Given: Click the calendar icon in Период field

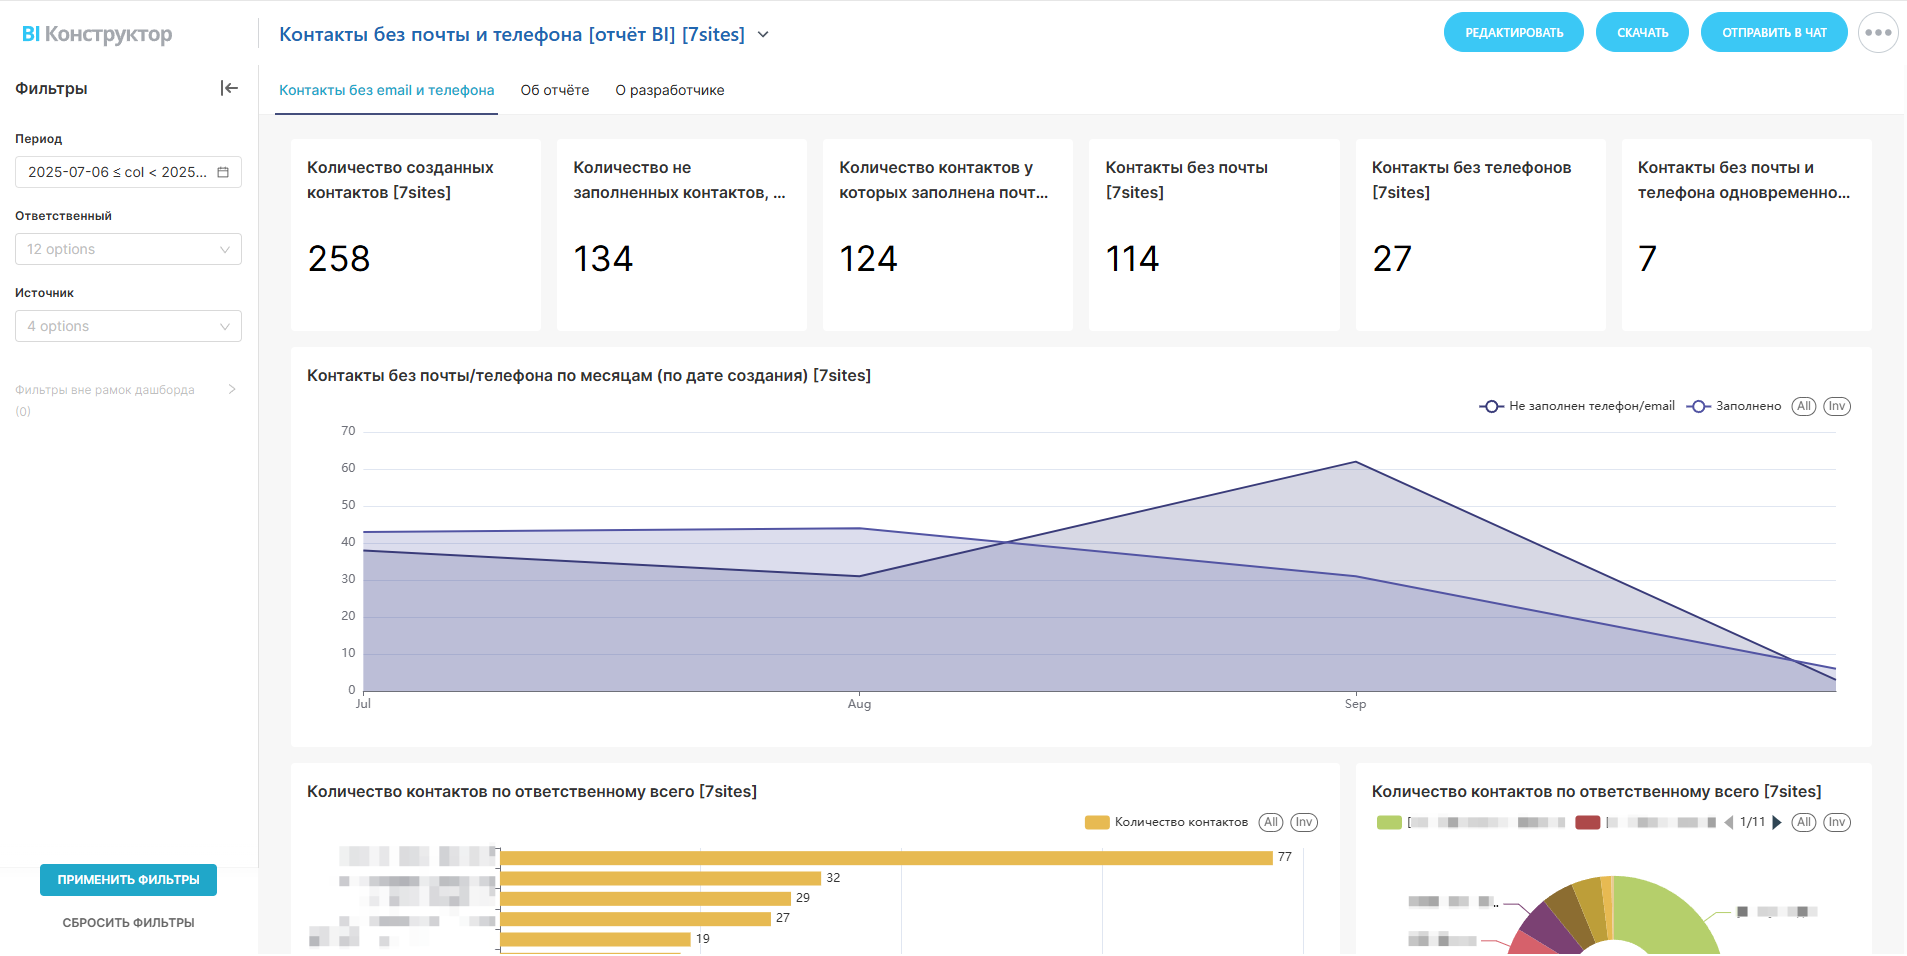Looking at the screenshot, I should [223, 172].
